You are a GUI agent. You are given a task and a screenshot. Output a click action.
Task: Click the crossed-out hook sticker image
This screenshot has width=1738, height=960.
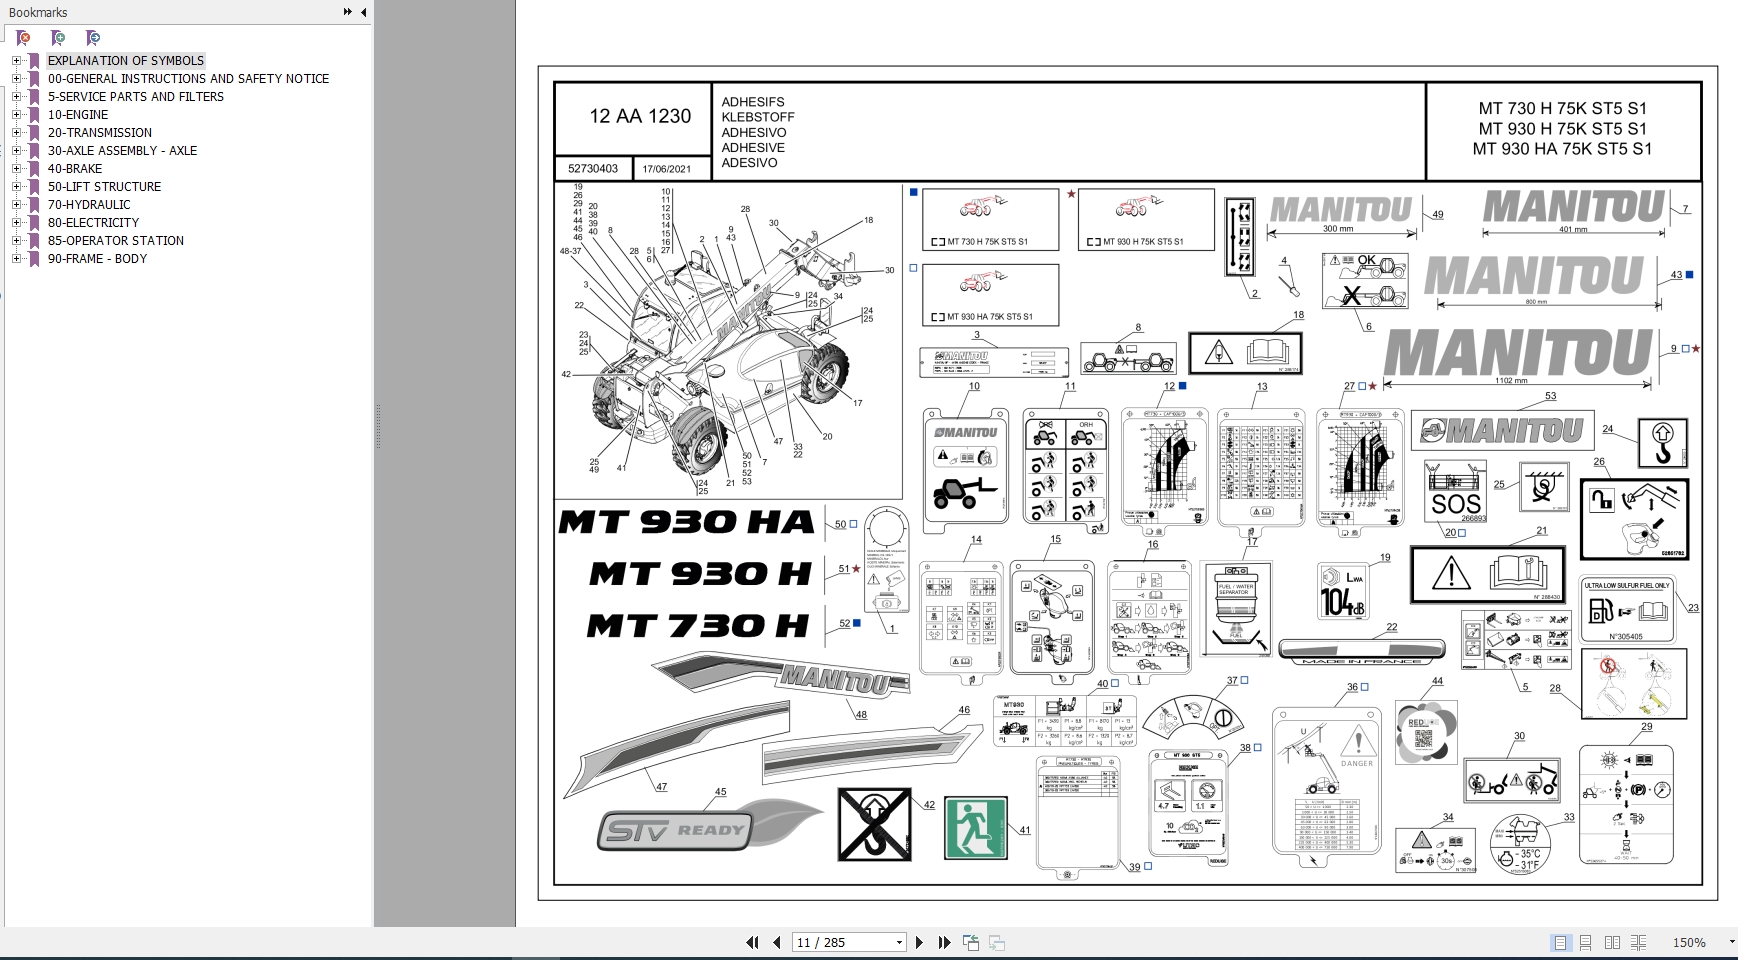[874, 825]
